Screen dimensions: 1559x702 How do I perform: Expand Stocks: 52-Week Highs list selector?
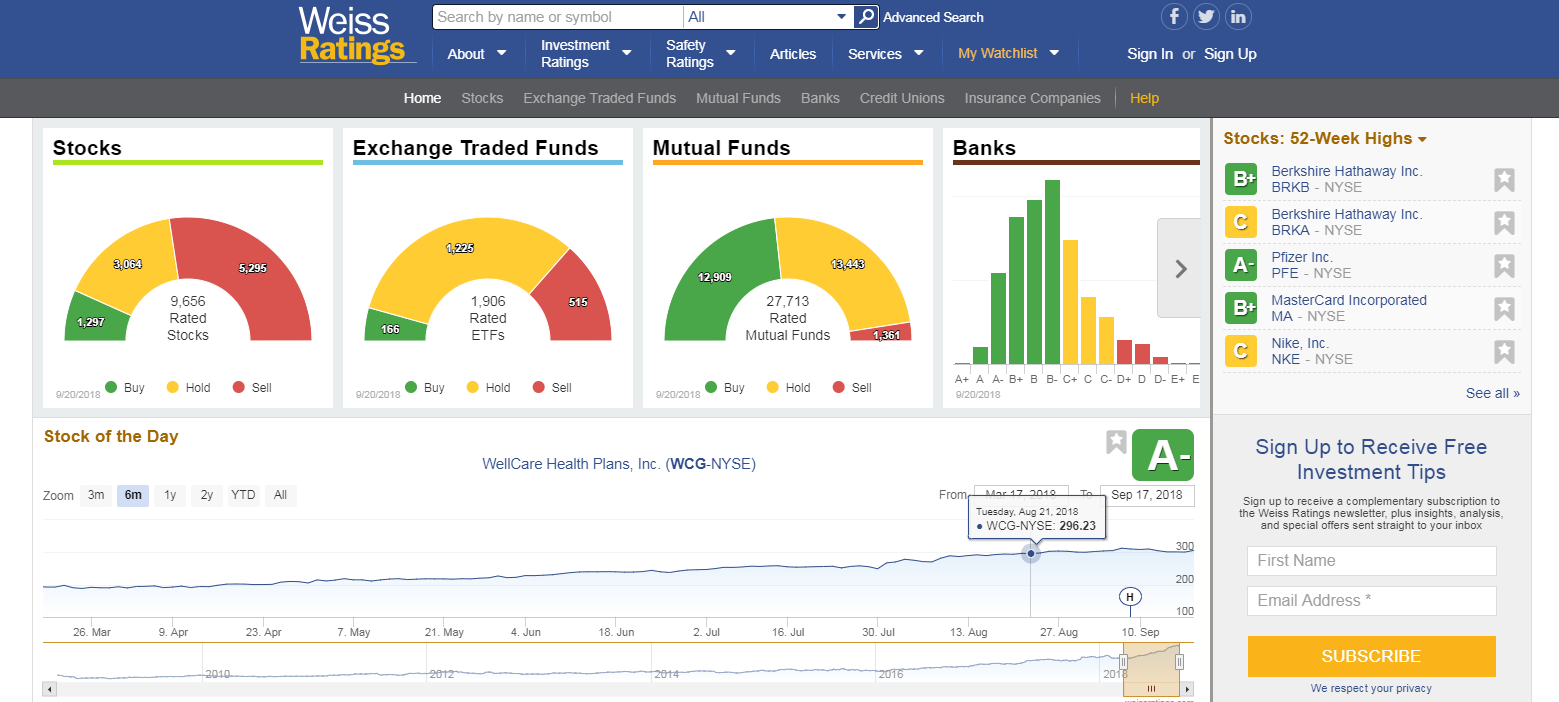point(1325,138)
